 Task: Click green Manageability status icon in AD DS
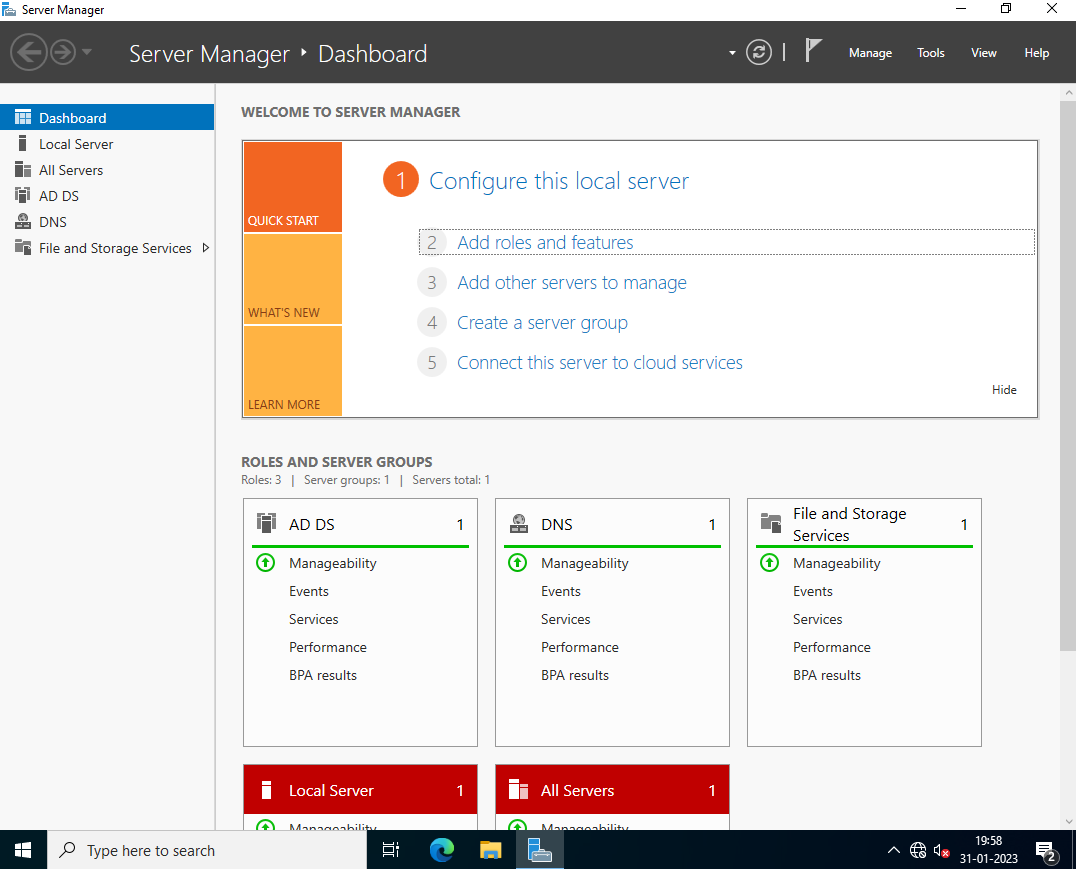(266, 563)
